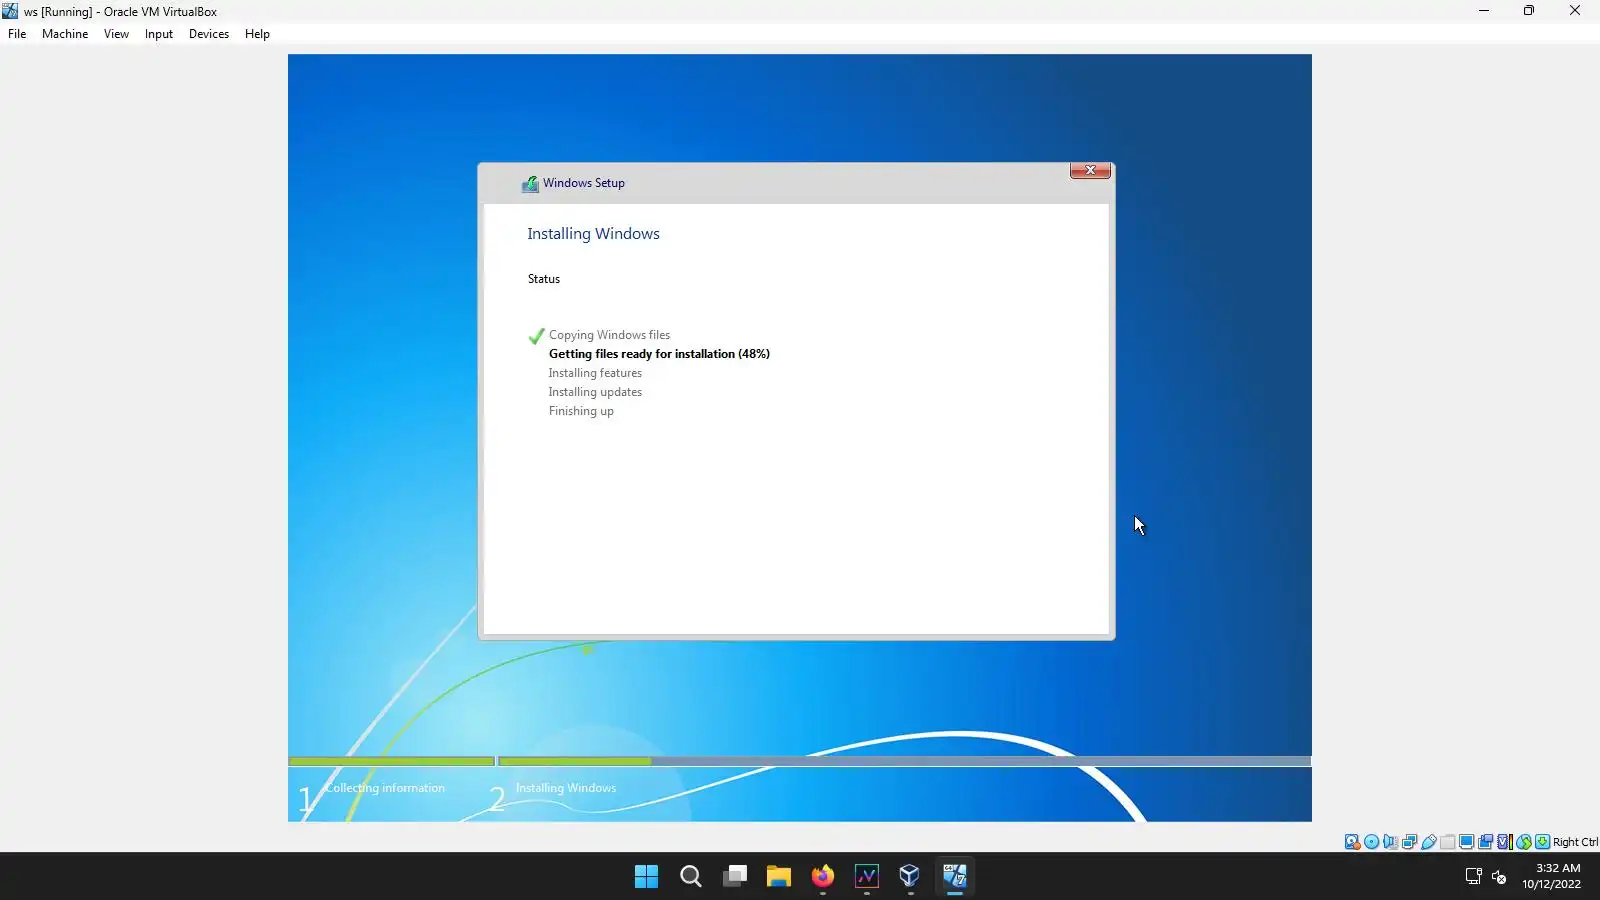Click the recording status icon
This screenshot has height=900, width=1600.
point(1486,842)
